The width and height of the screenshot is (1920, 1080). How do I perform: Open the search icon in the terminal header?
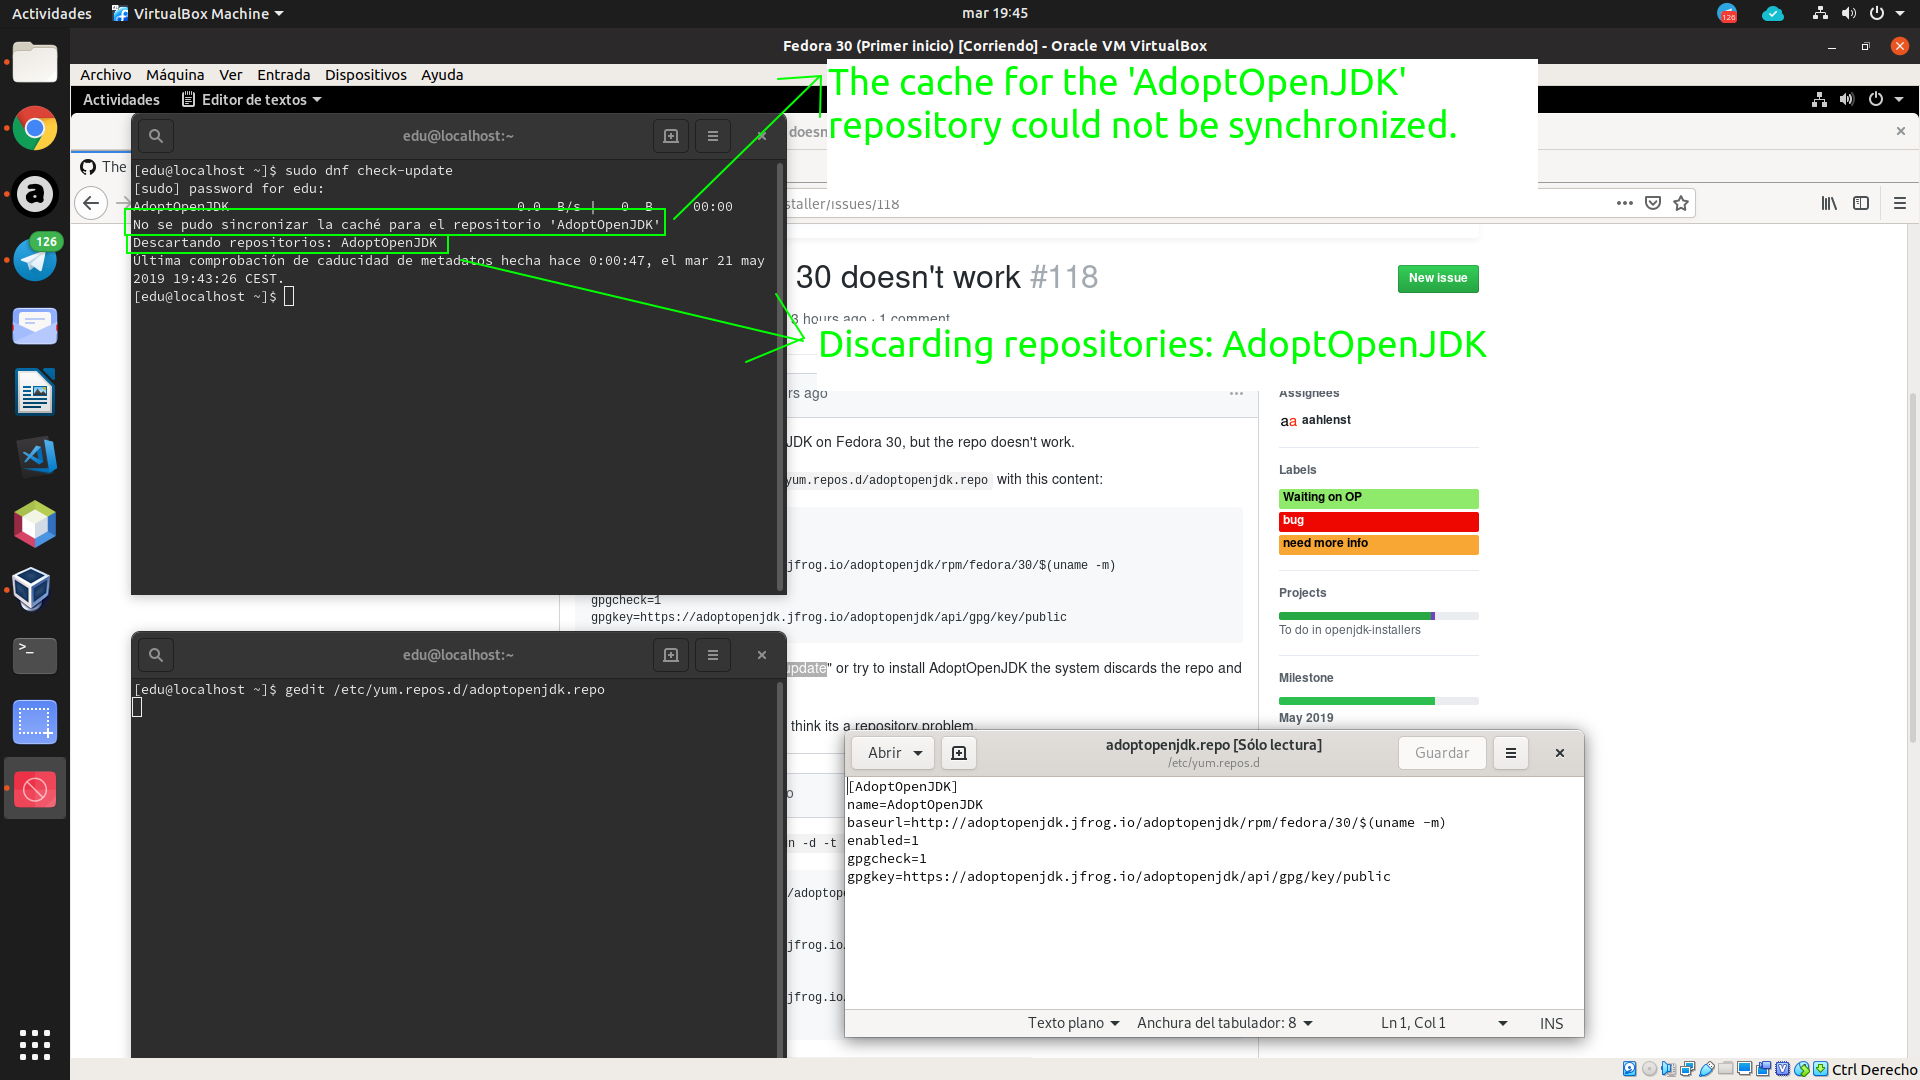pyautogui.click(x=156, y=135)
